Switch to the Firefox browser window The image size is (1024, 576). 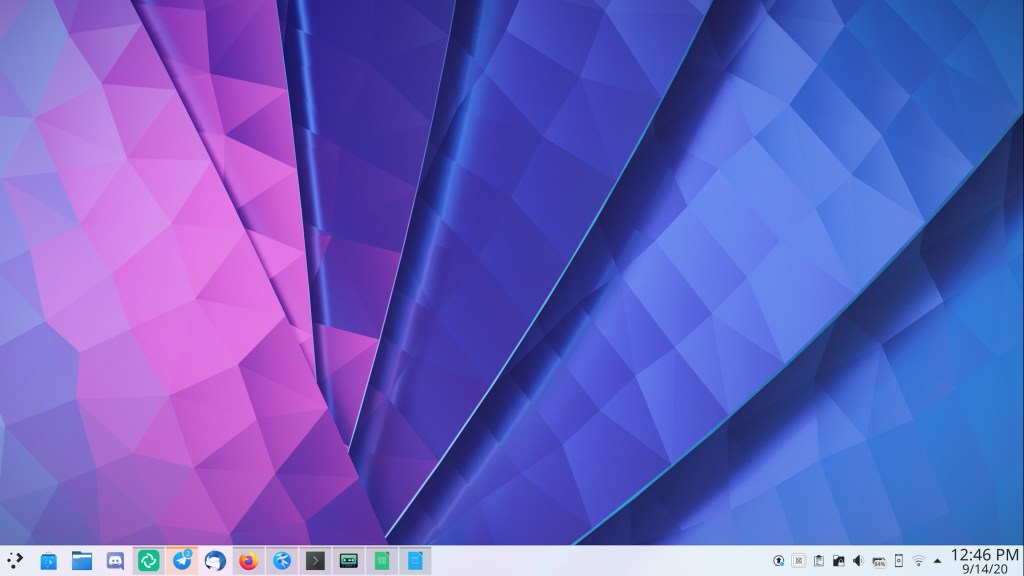pyautogui.click(x=248, y=561)
